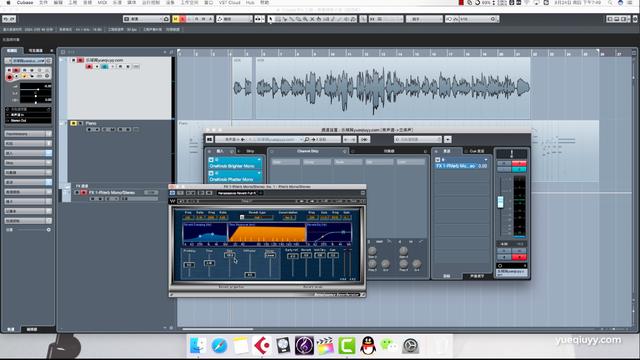Click the red solo button on channel fader strip
The width and height of the screenshot is (640, 360).
pos(519,164)
